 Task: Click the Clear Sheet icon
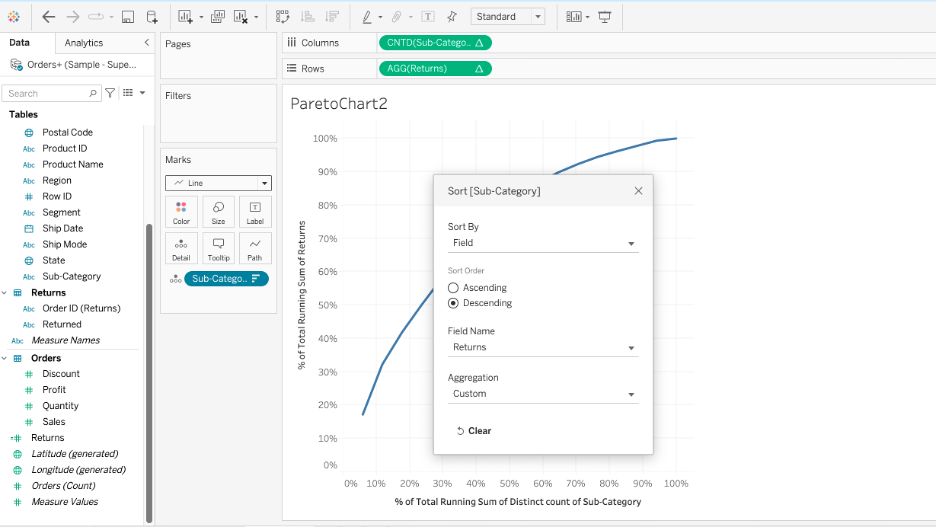click(x=241, y=17)
